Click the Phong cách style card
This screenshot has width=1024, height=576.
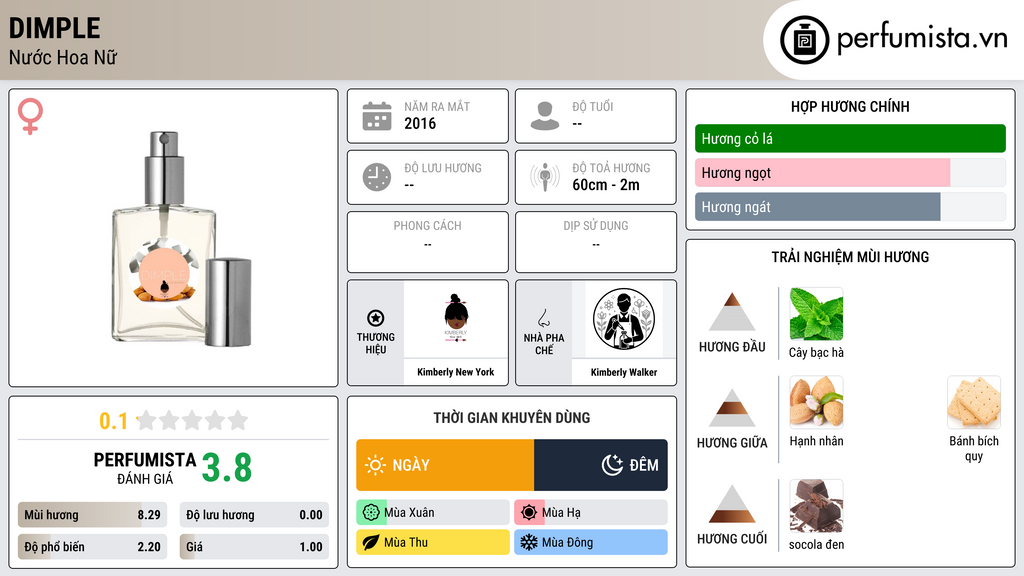[x=428, y=242]
